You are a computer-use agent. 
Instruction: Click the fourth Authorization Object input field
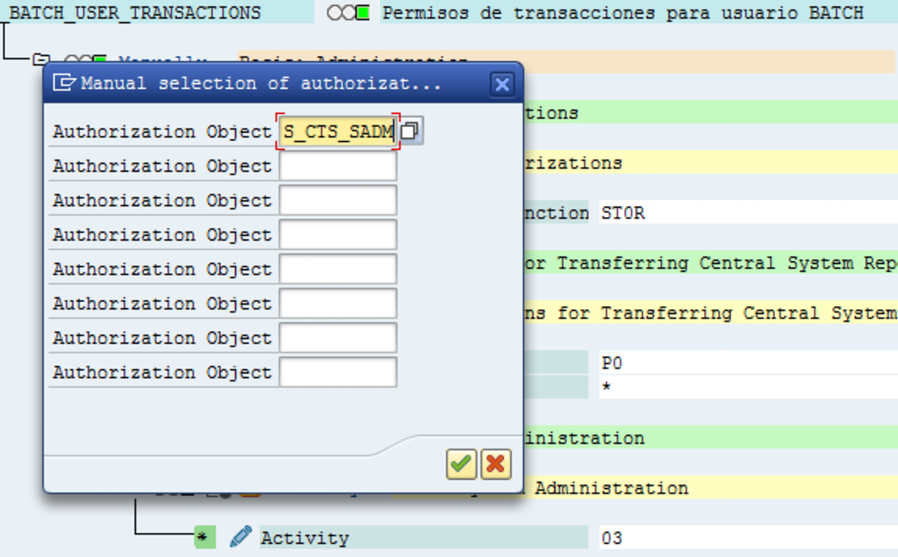337,235
